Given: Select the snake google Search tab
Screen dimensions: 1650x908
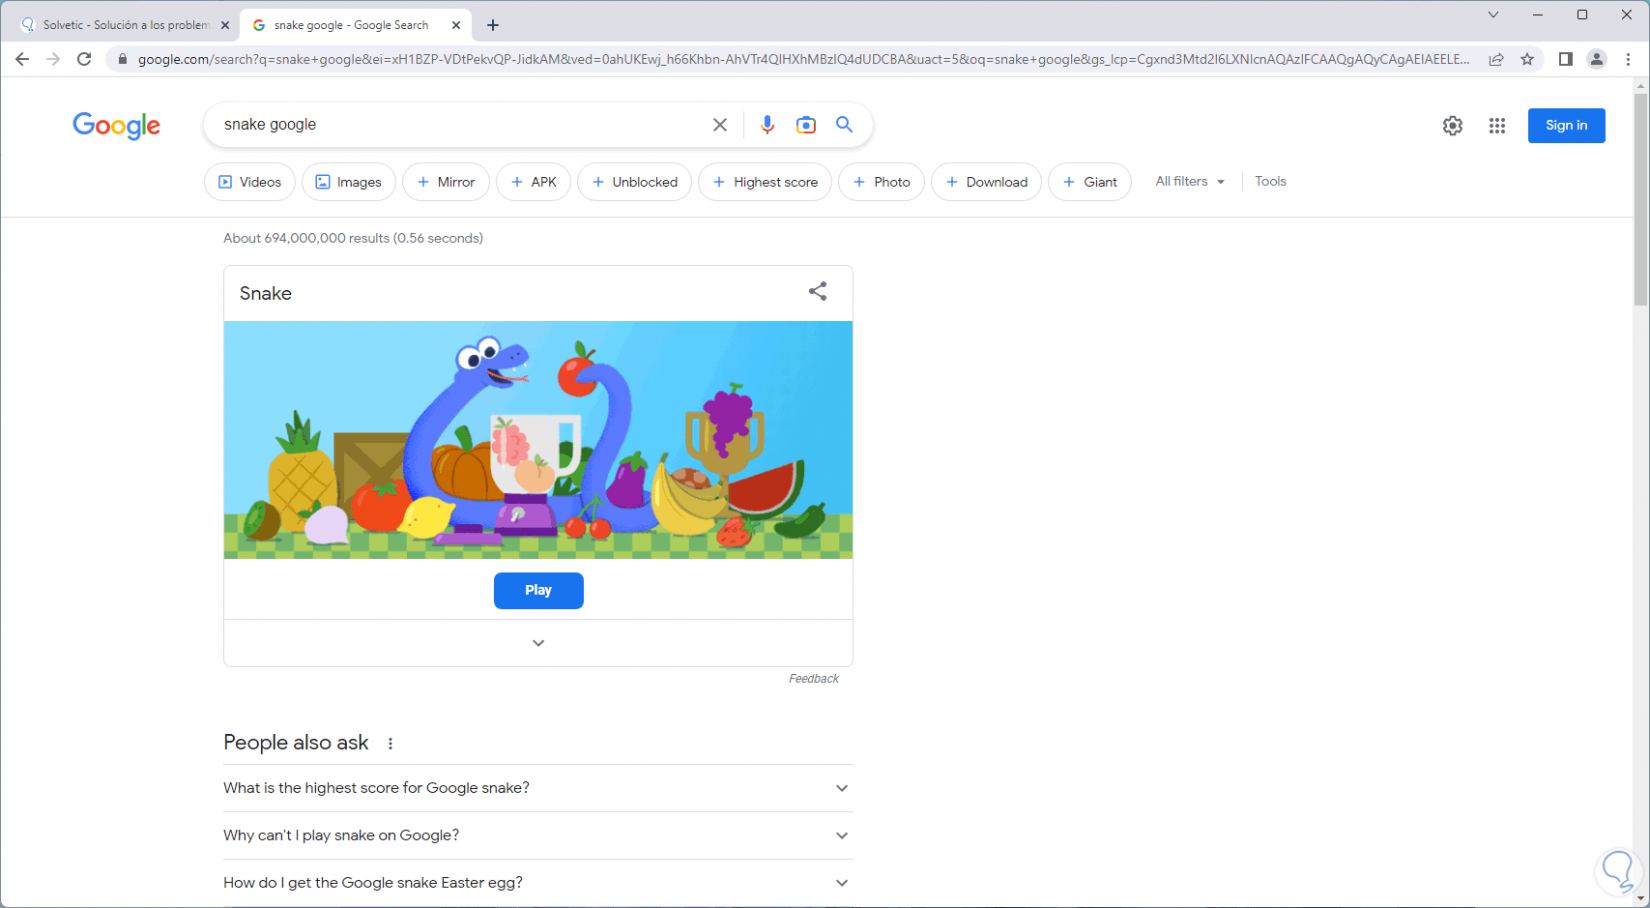Looking at the screenshot, I should point(355,25).
